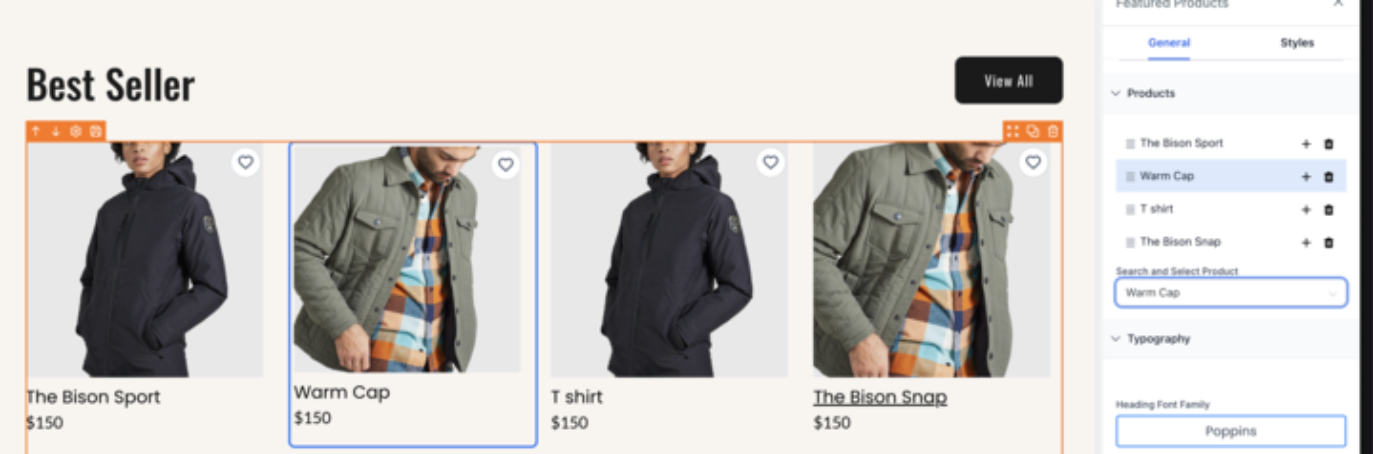Toggle wishlist heart on The Bison Snap
This screenshot has height=454, width=1373.
tap(1033, 161)
